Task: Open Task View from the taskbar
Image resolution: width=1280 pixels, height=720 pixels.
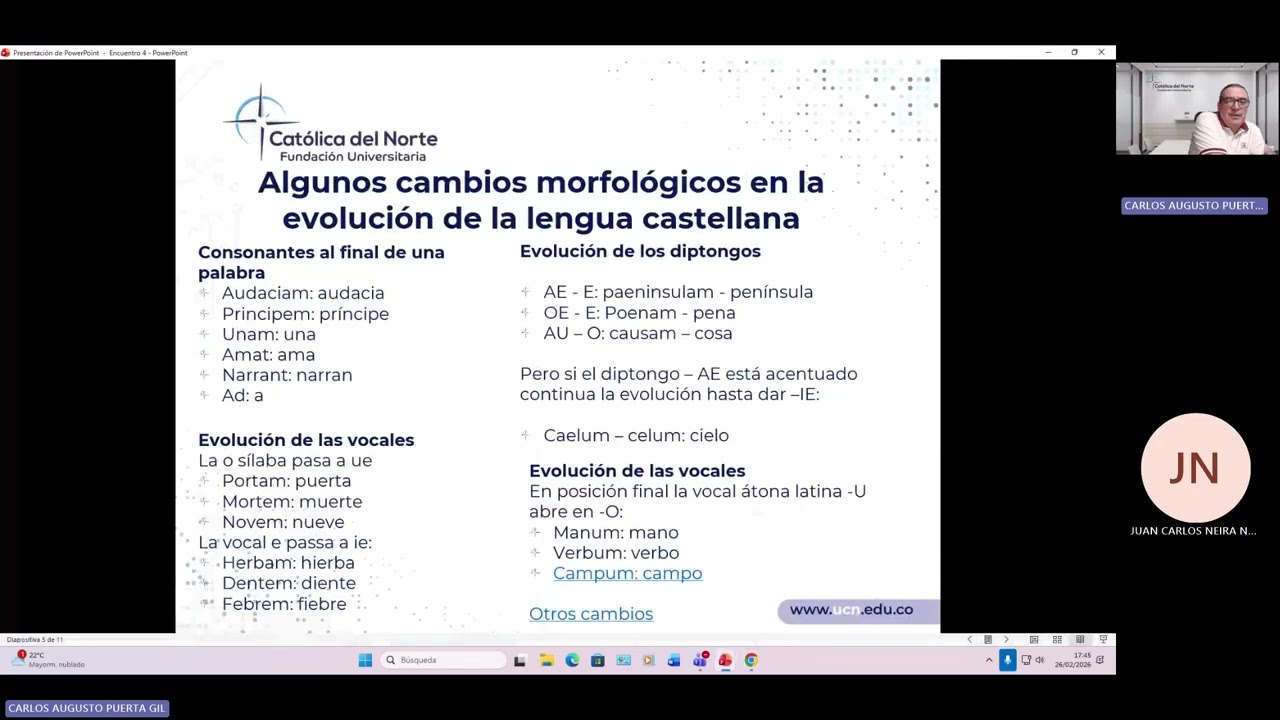Action: coord(519,660)
